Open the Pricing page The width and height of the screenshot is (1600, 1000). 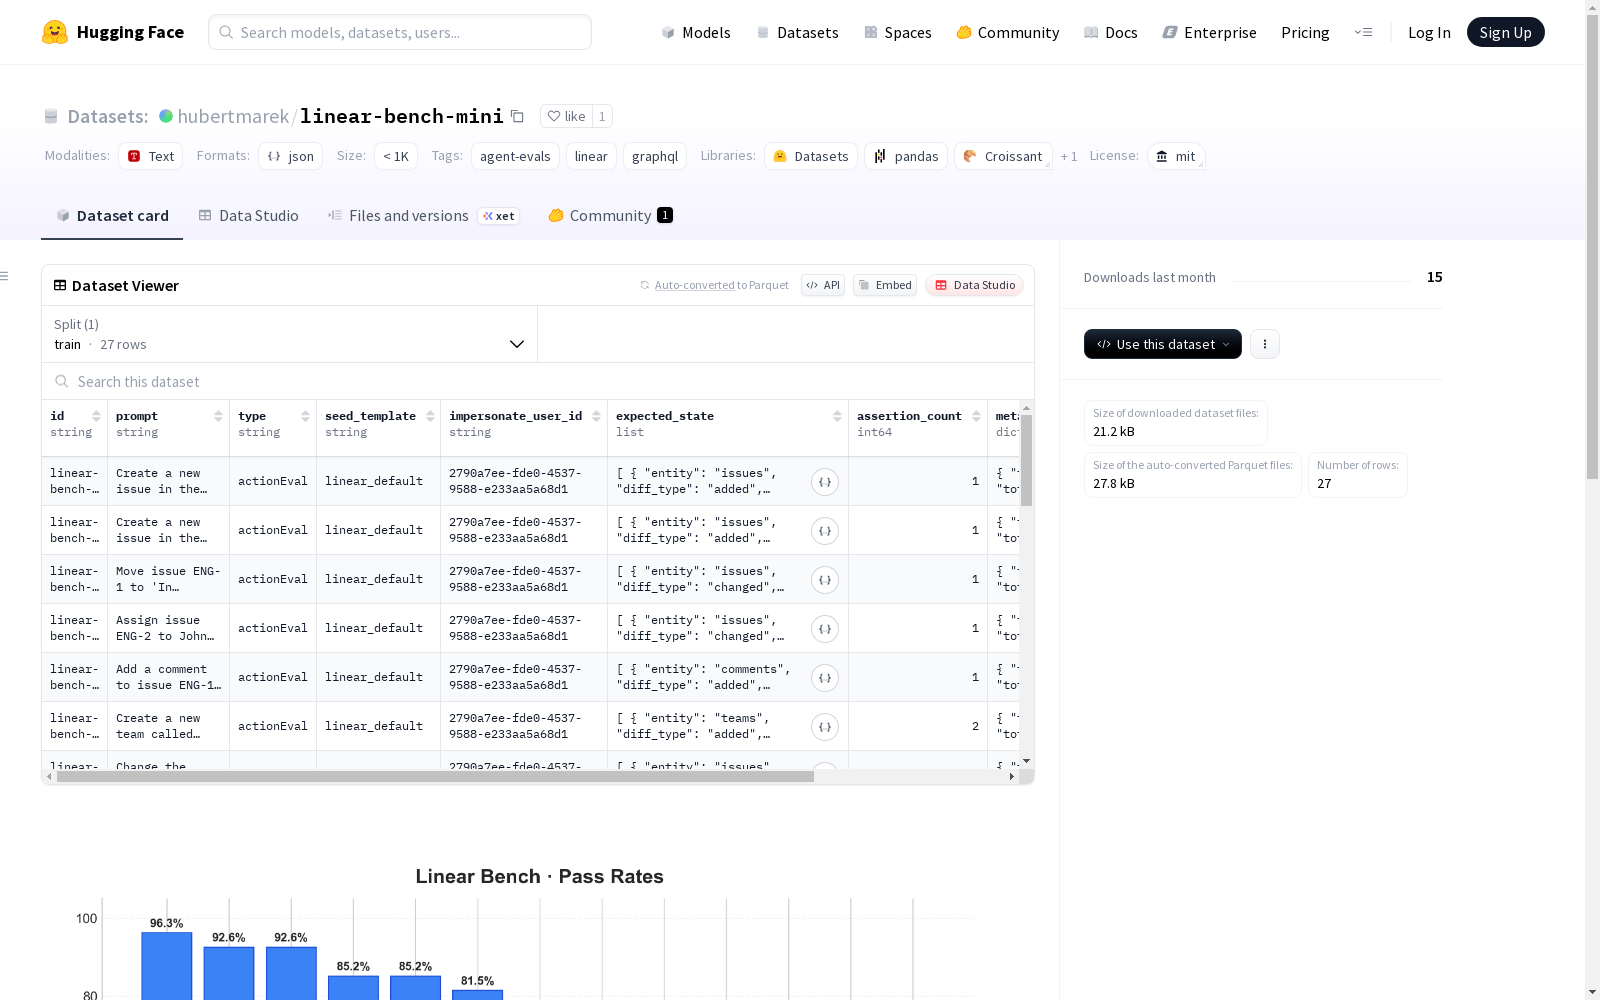(x=1305, y=32)
